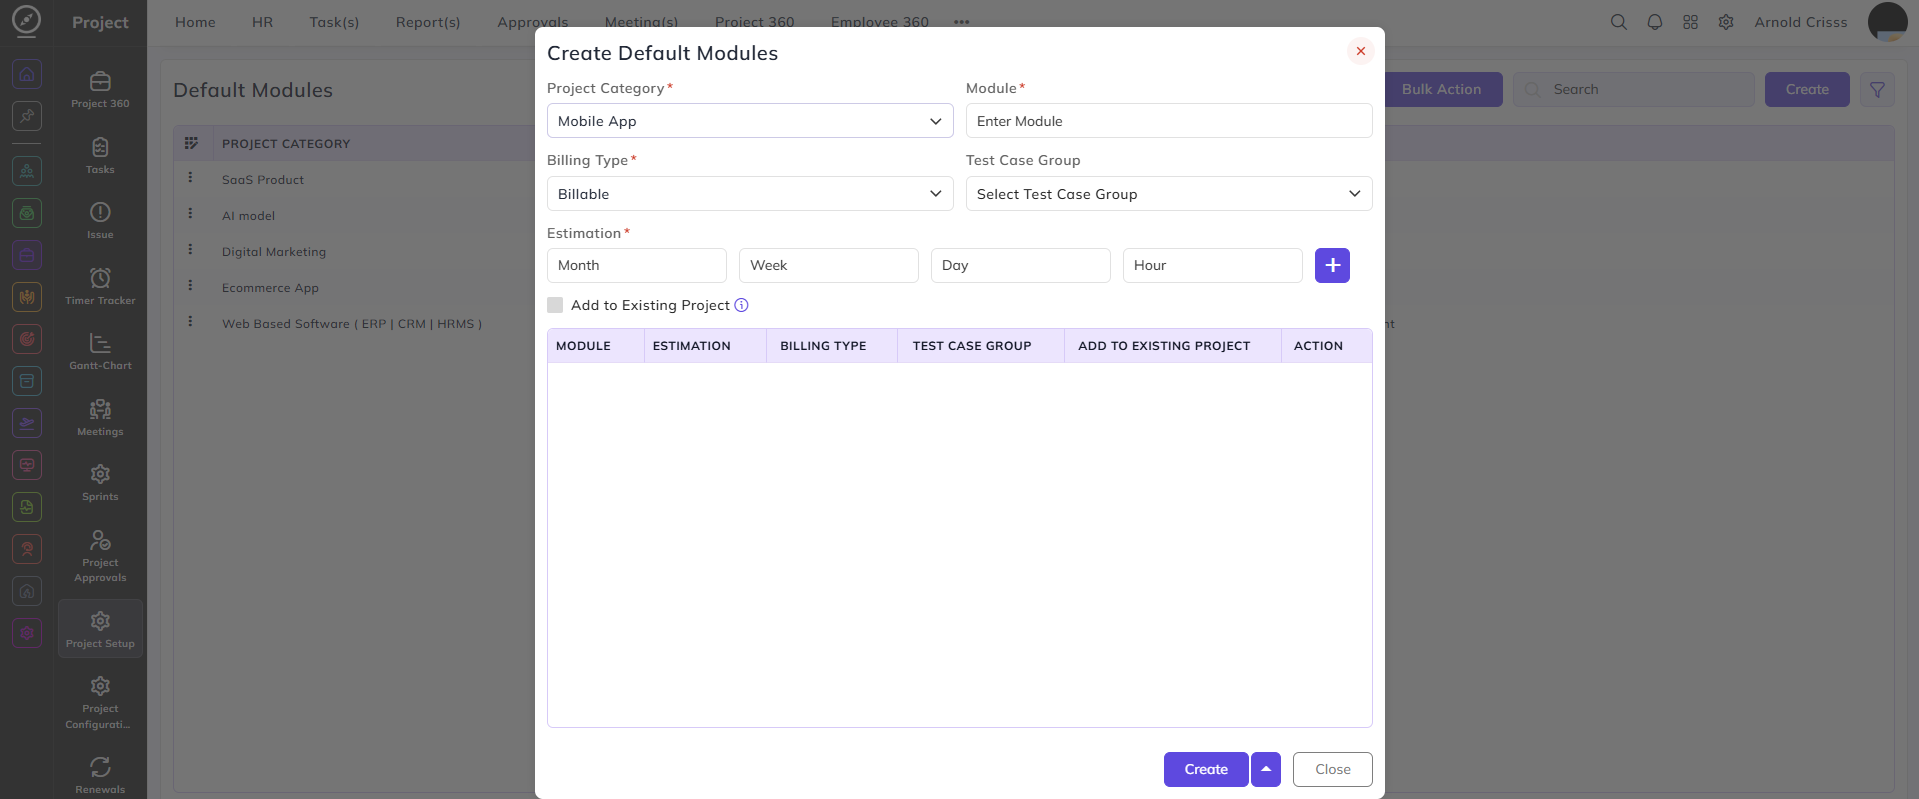Click SaaS Product row text

[263, 180]
